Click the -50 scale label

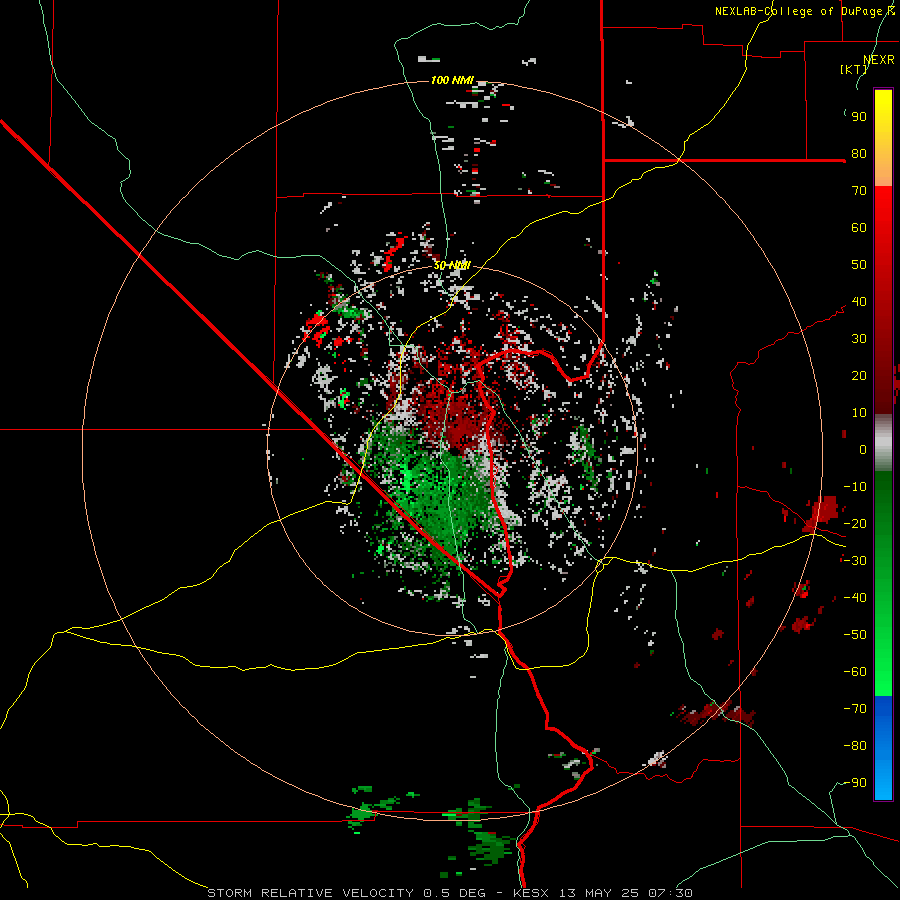(855, 635)
